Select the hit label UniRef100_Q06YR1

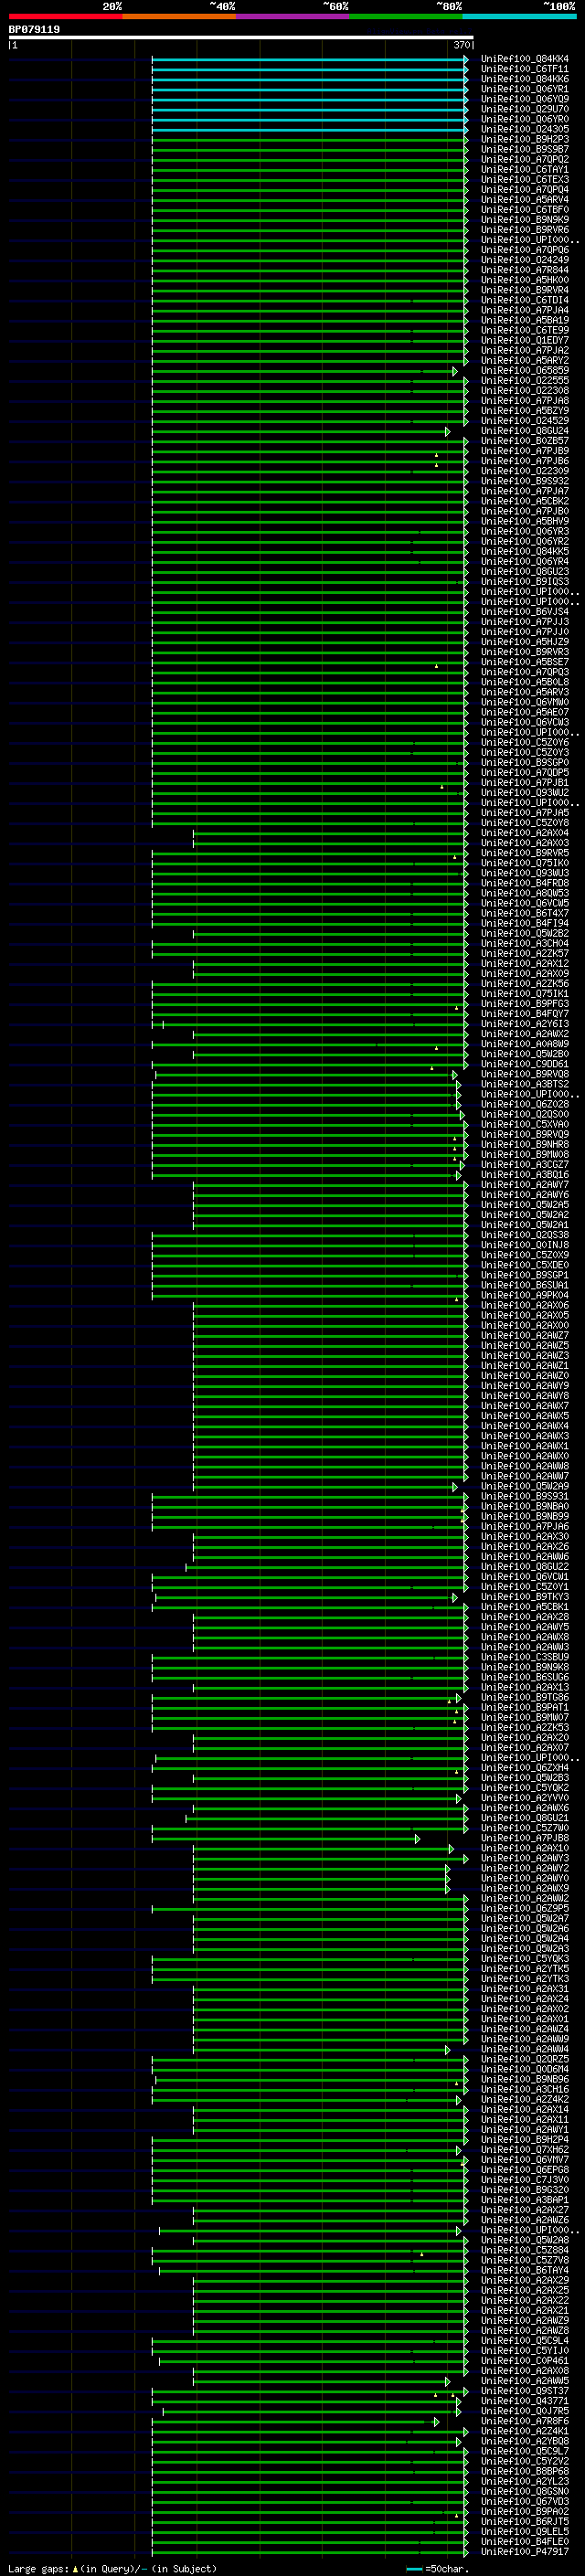click(525, 89)
